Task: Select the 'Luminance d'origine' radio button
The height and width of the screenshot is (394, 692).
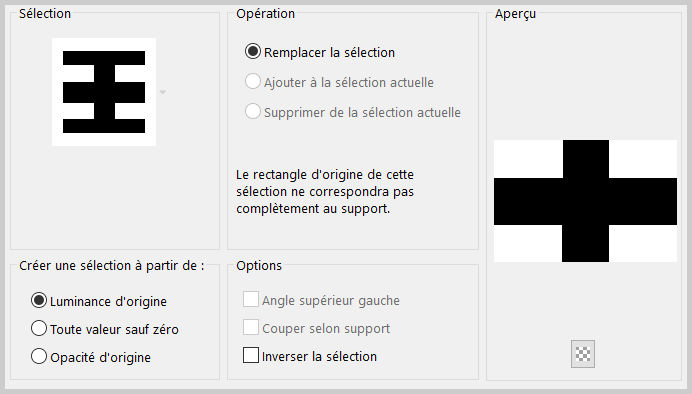Action: [39, 300]
